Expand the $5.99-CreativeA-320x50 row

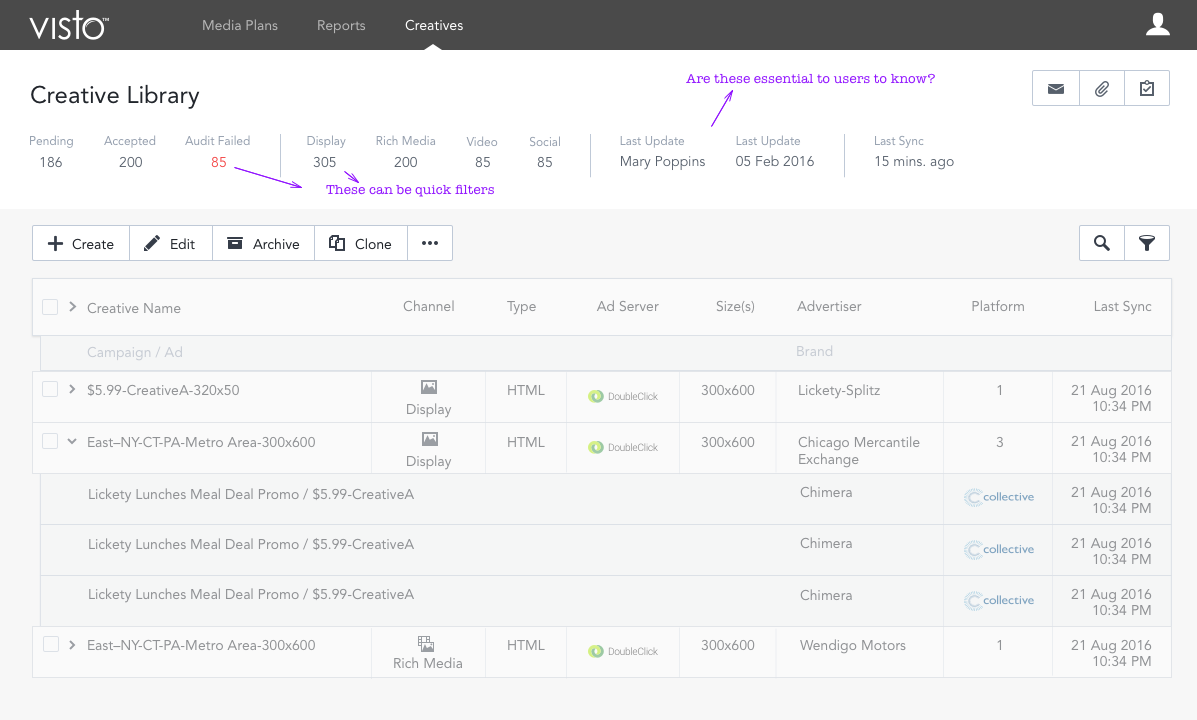point(72,390)
